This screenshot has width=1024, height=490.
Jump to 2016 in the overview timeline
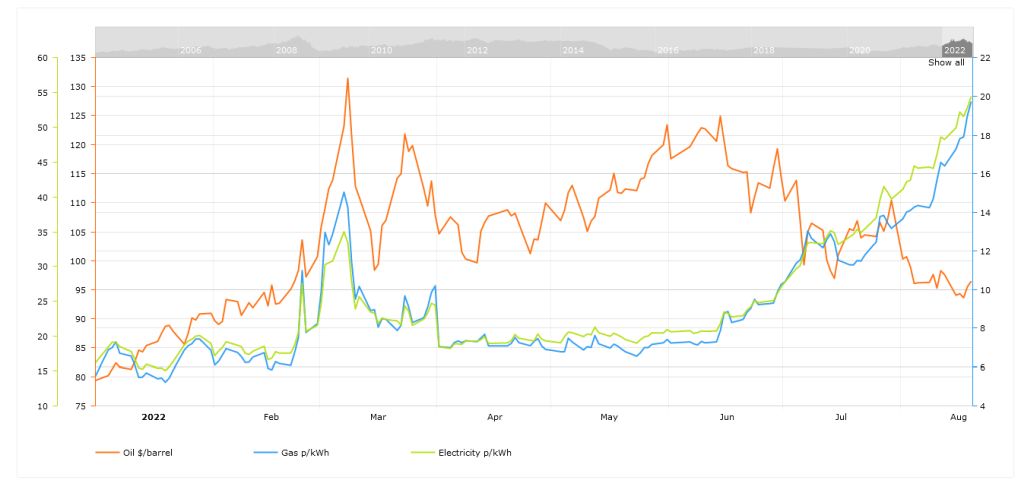click(668, 50)
